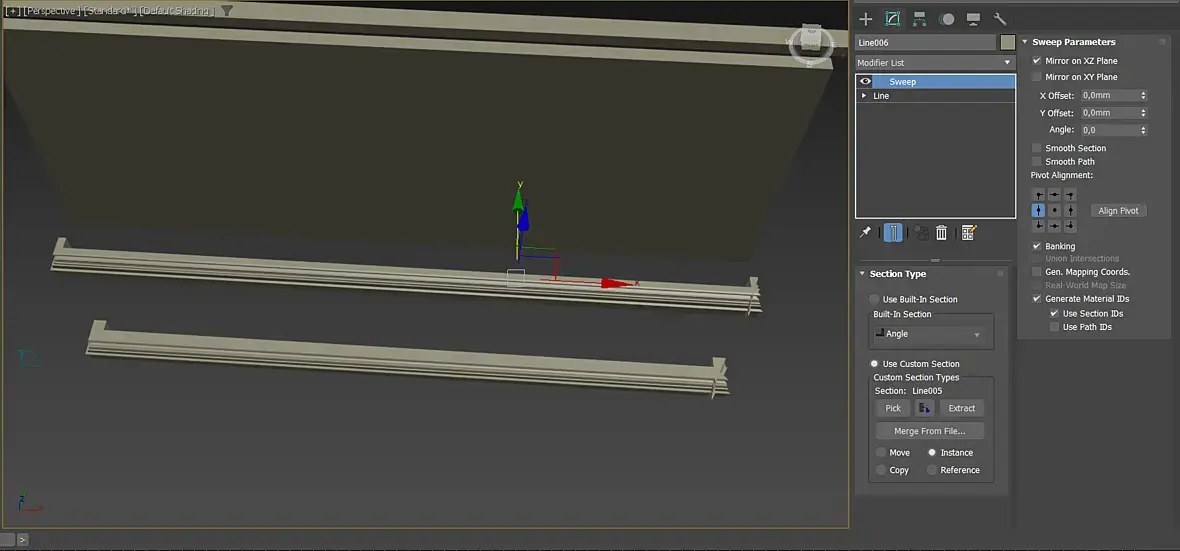This screenshot has height=551, width=1180.
Task: Set pivot alignment to center dot
Action: pyautogui.click(x=1054, y=210)
